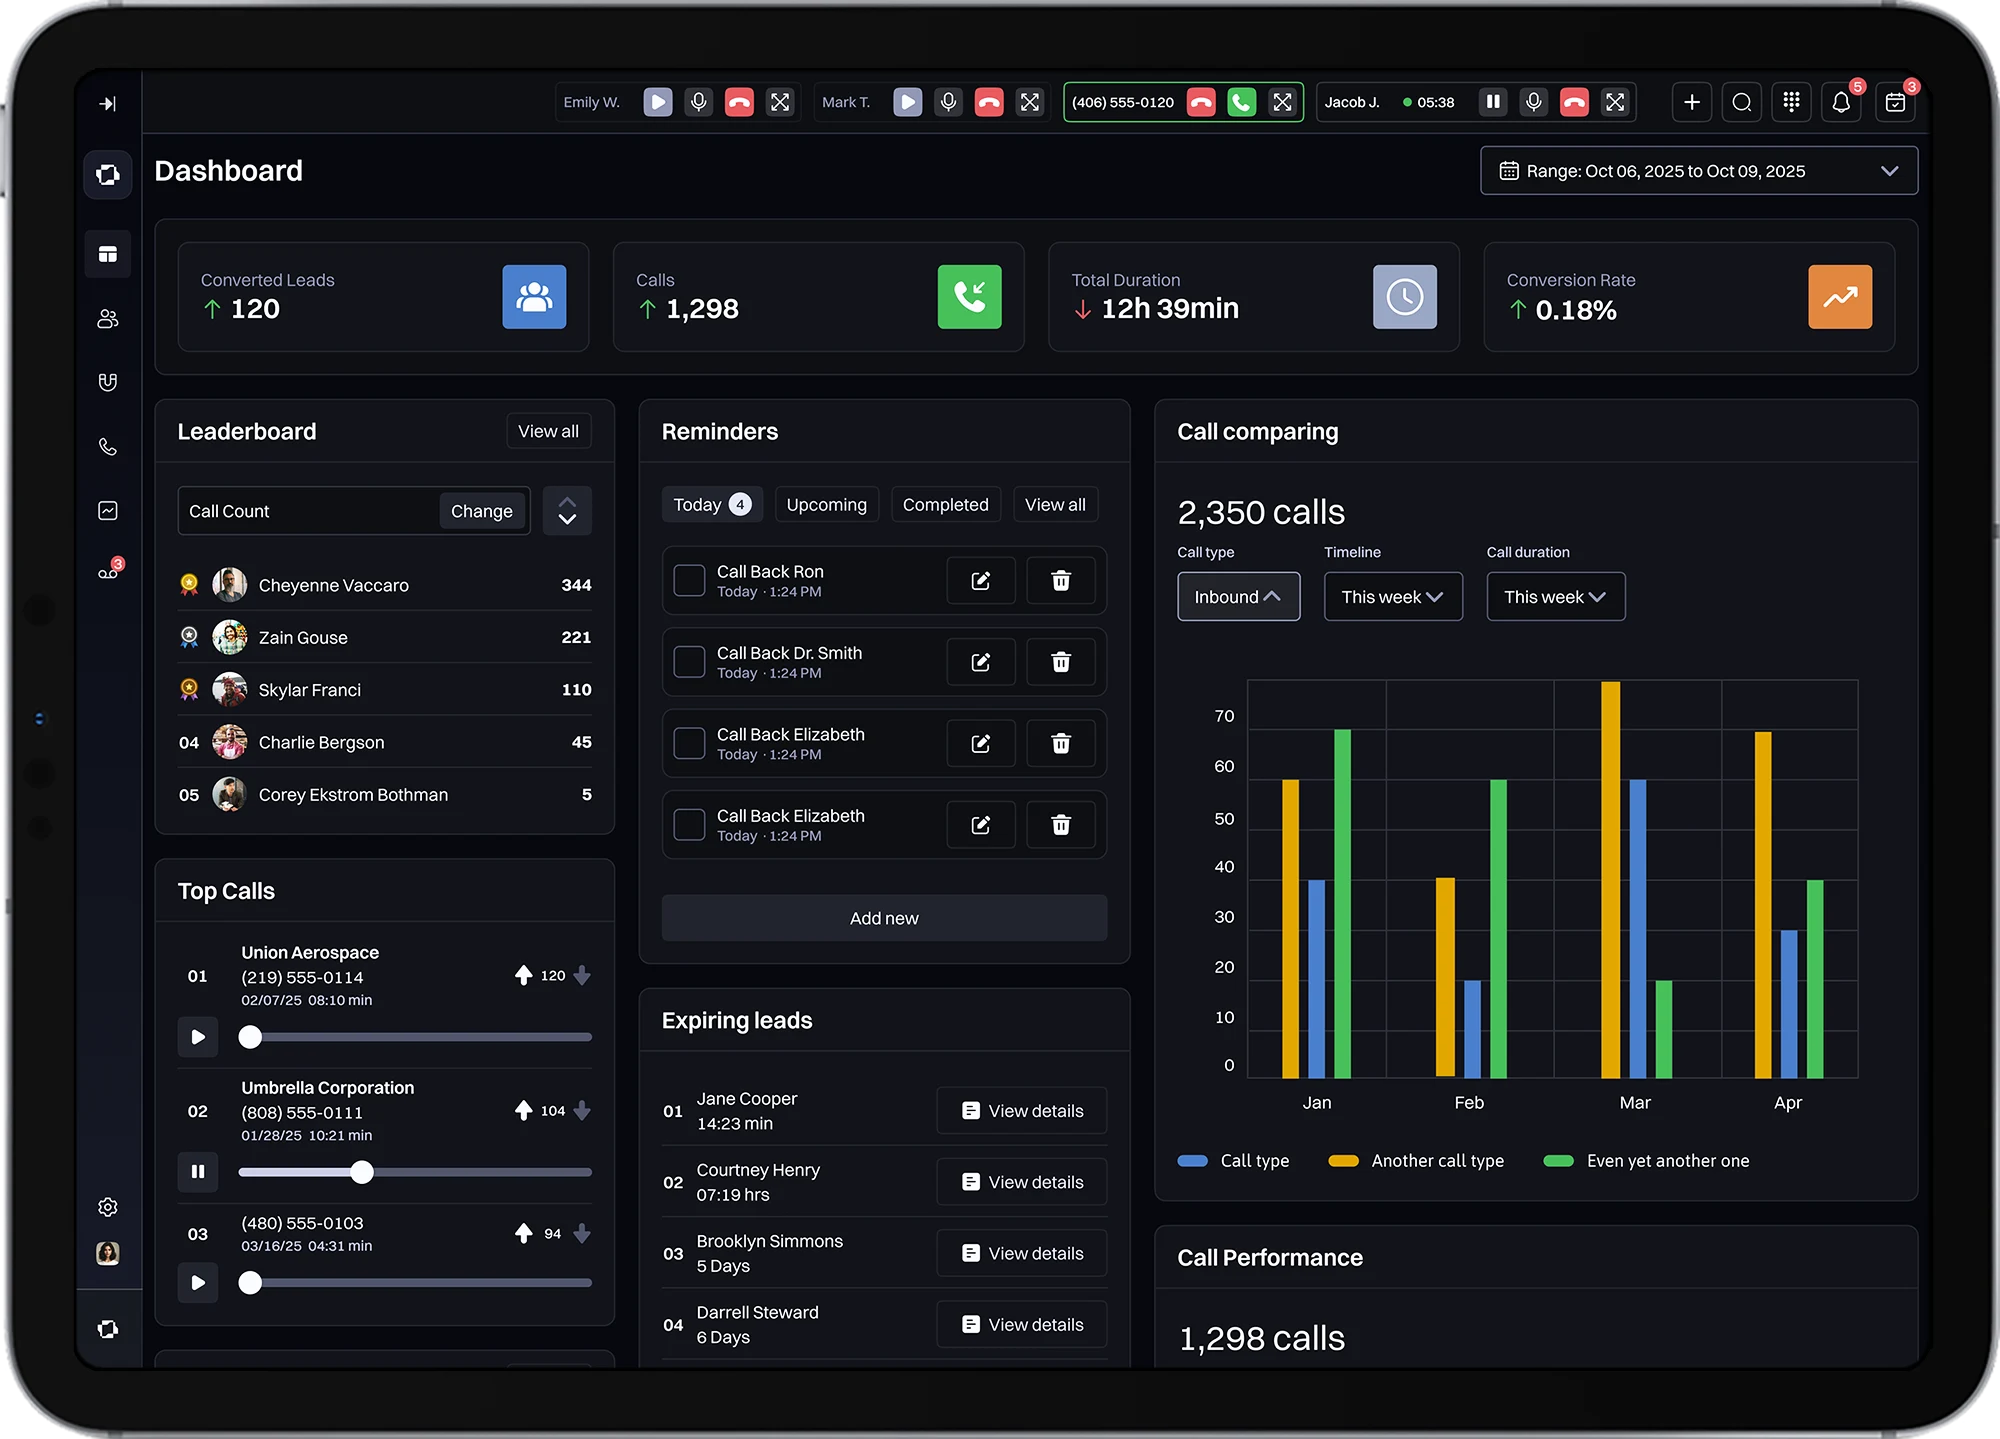This screenshot has width=2000, height=1439.
Task: Open the calendar icon in top bar
Action: click(1895, 102)
